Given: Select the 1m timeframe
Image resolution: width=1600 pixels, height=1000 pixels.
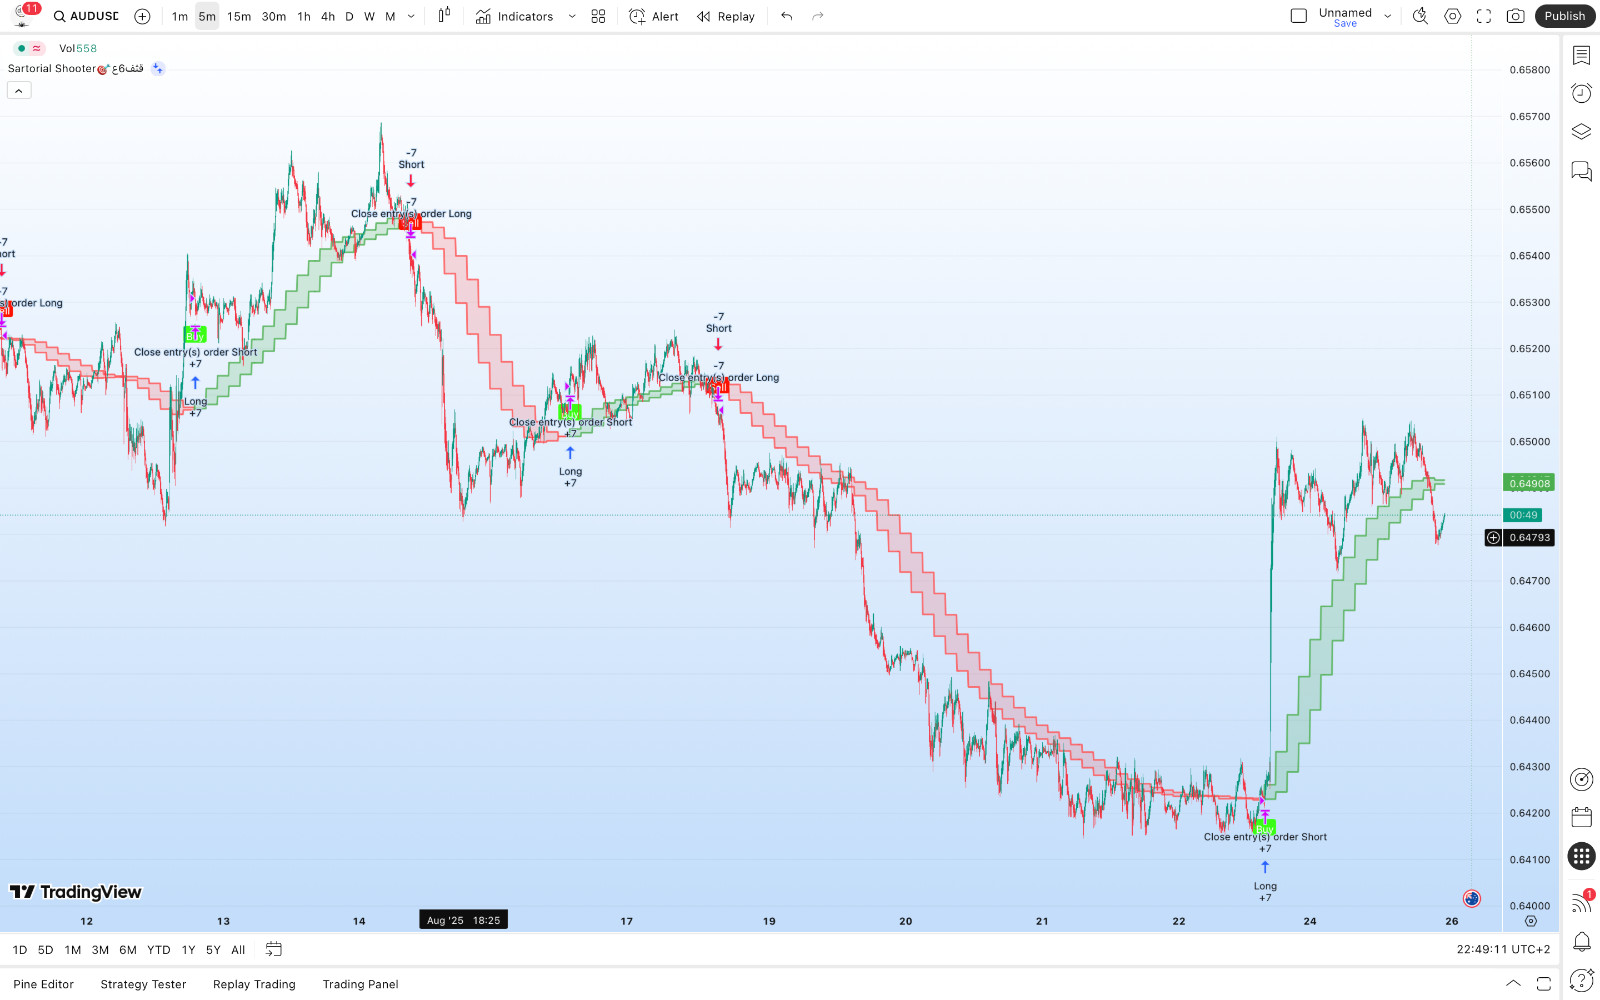Looking at the screenshot, I should click(180, 16).
